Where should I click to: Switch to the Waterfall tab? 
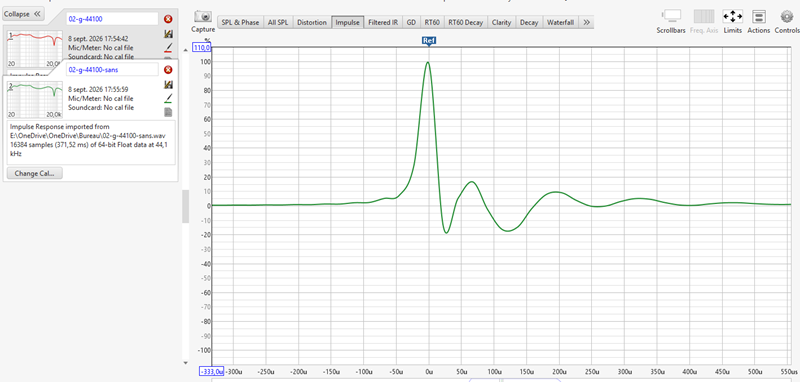[560, 22]
